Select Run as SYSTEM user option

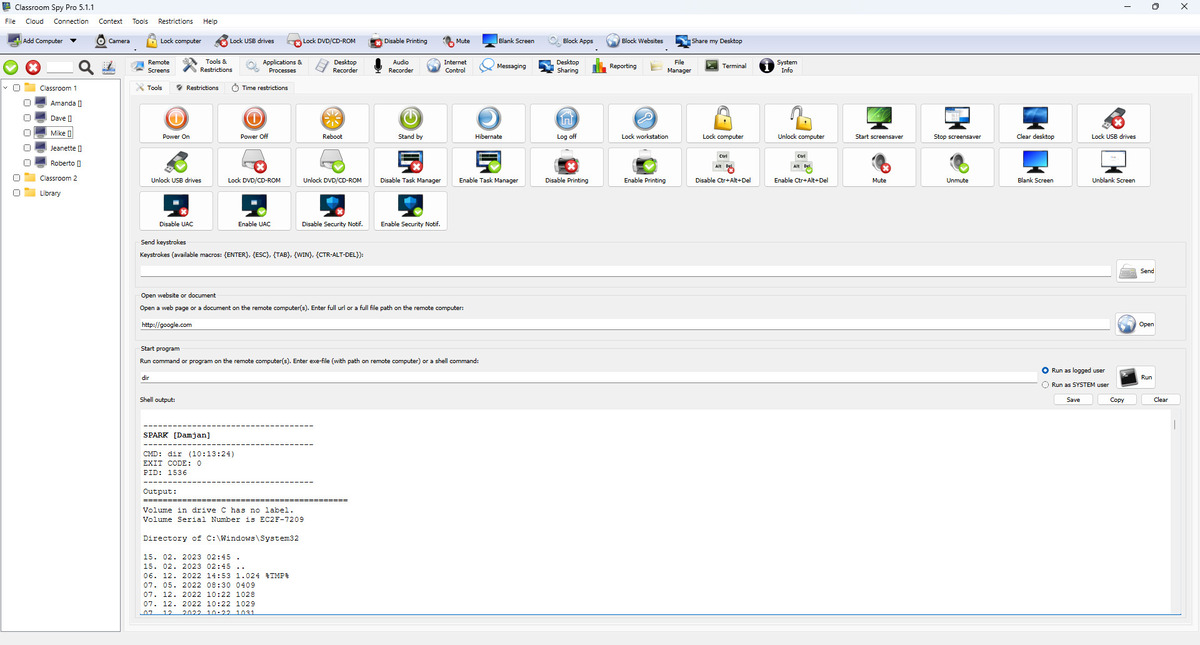(x=1046, y=384)
